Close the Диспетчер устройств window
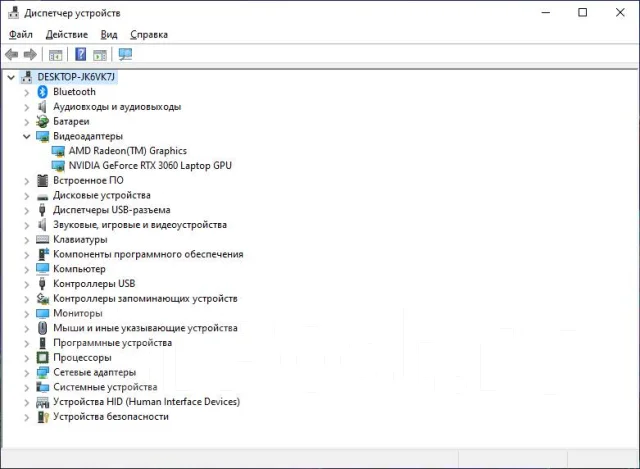 (x=620, y=13)
